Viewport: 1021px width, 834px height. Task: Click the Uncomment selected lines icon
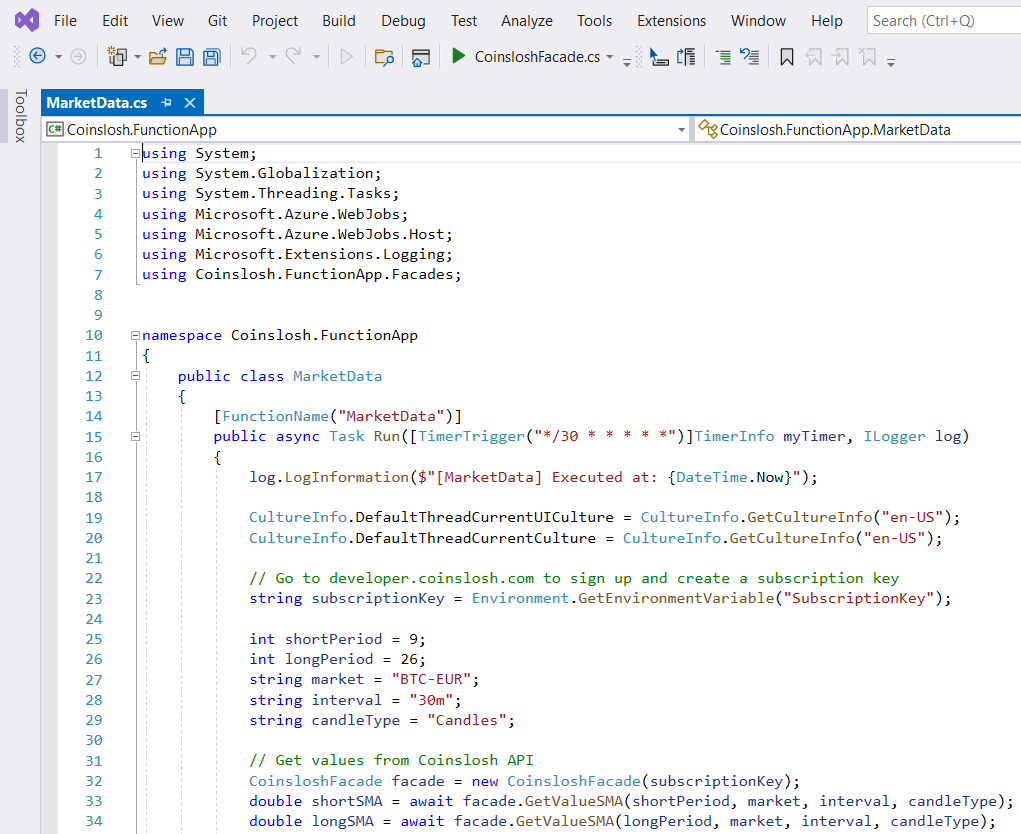coord(749,57)
